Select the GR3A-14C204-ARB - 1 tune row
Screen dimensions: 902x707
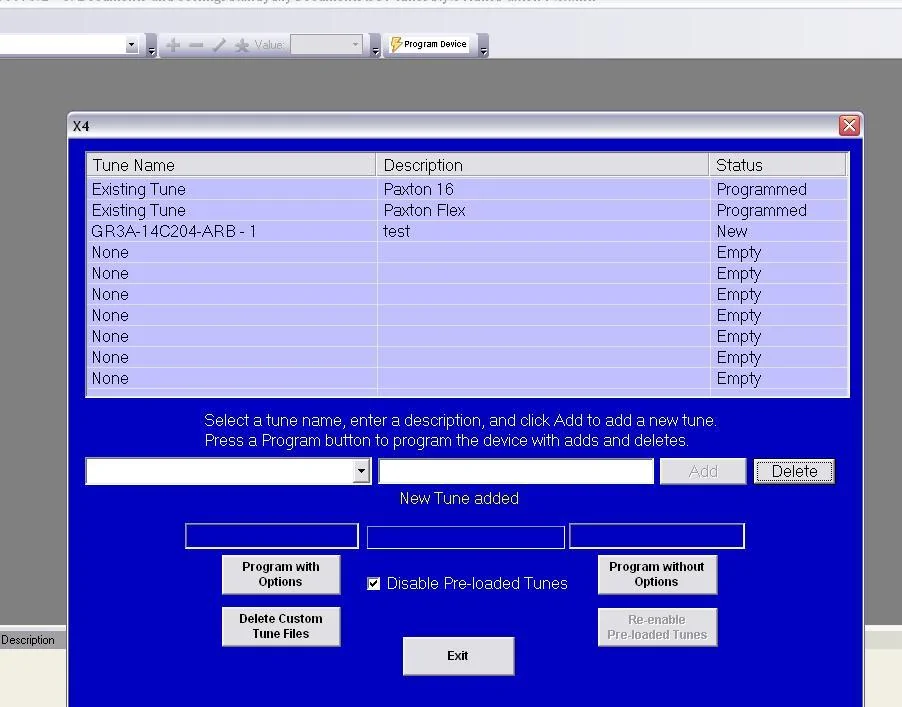click(467, 231)
